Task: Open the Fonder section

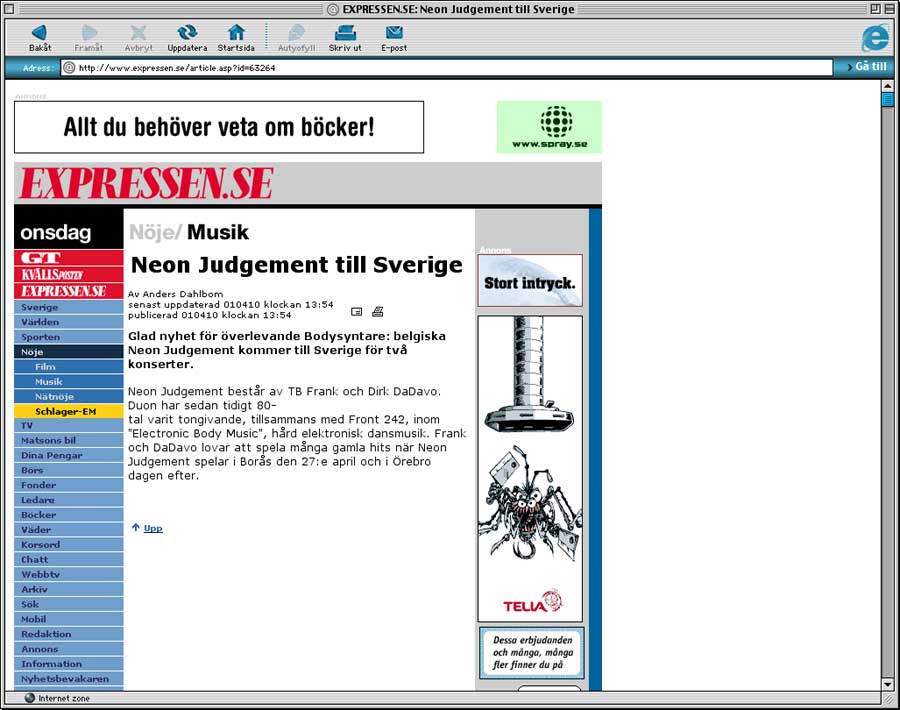Action: 68,485
